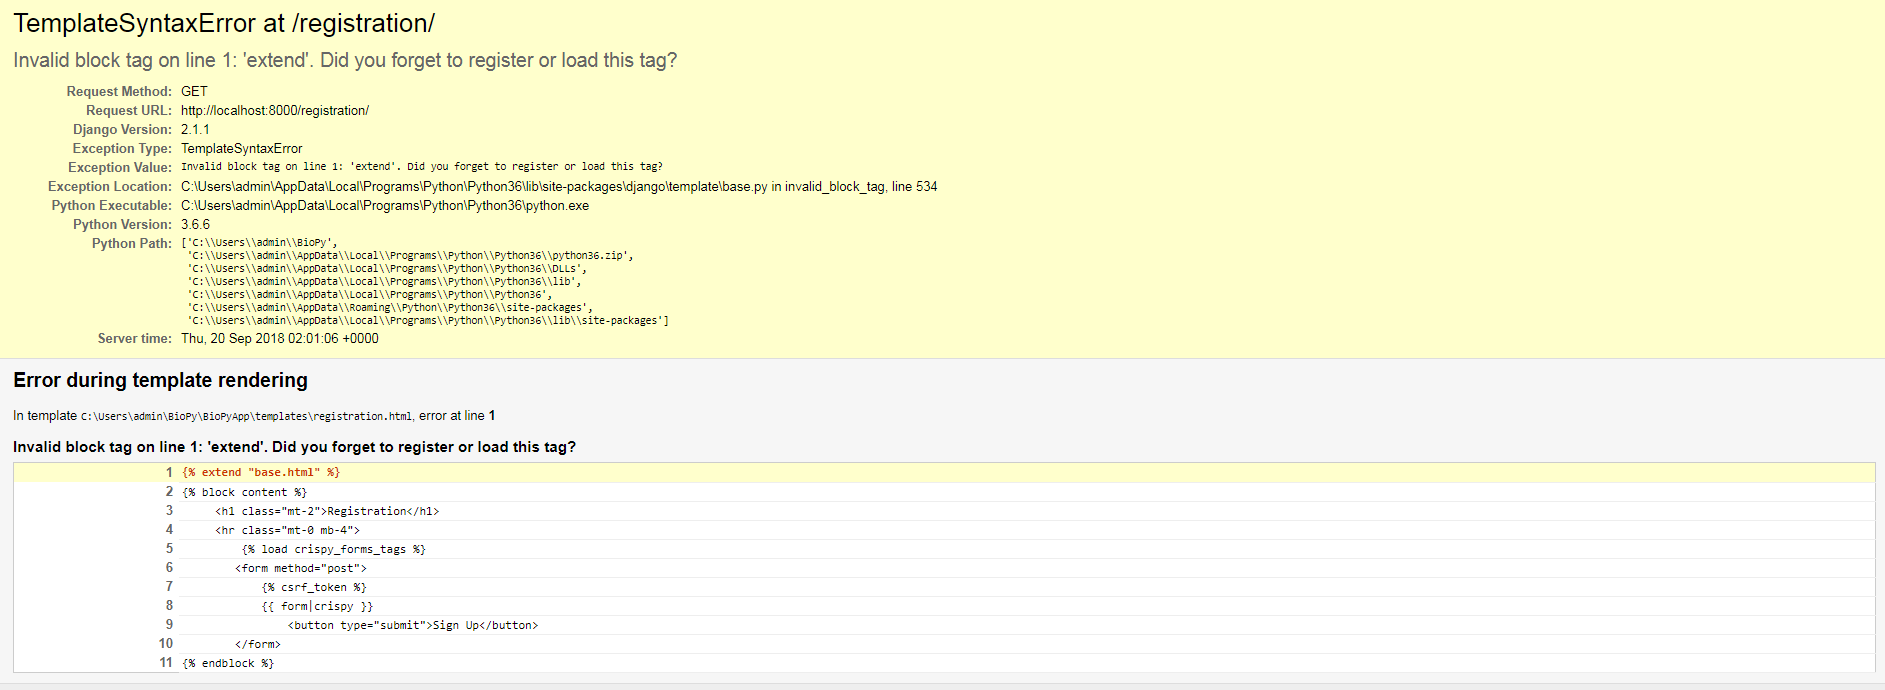1885x690 pixels.
Task: Click the template path registration.html
Action: pos(246,416)
